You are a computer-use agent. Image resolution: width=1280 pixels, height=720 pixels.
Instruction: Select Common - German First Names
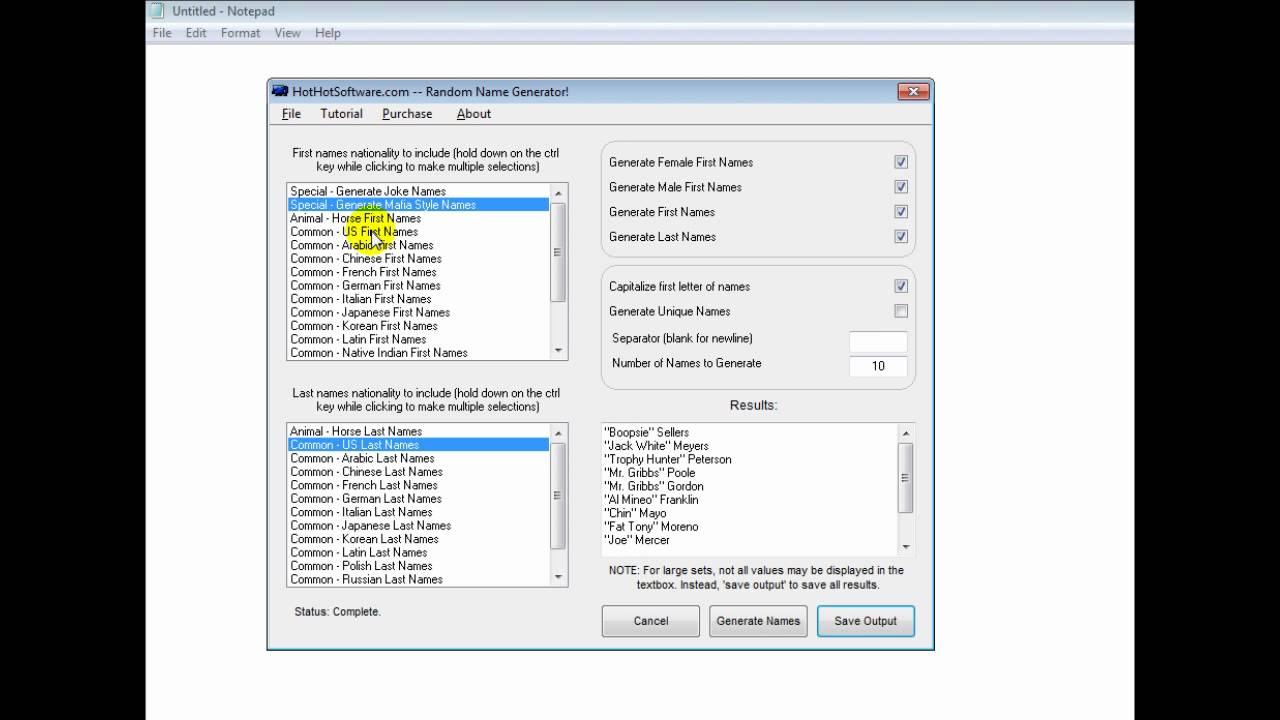[x=418, y=286]
